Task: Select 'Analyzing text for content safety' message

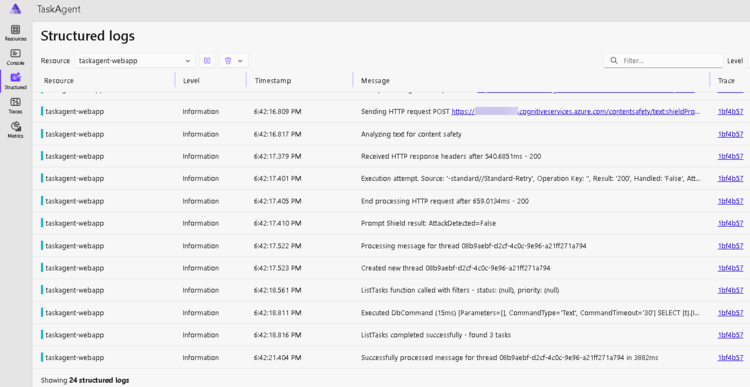Action: (x=411, y=134)
